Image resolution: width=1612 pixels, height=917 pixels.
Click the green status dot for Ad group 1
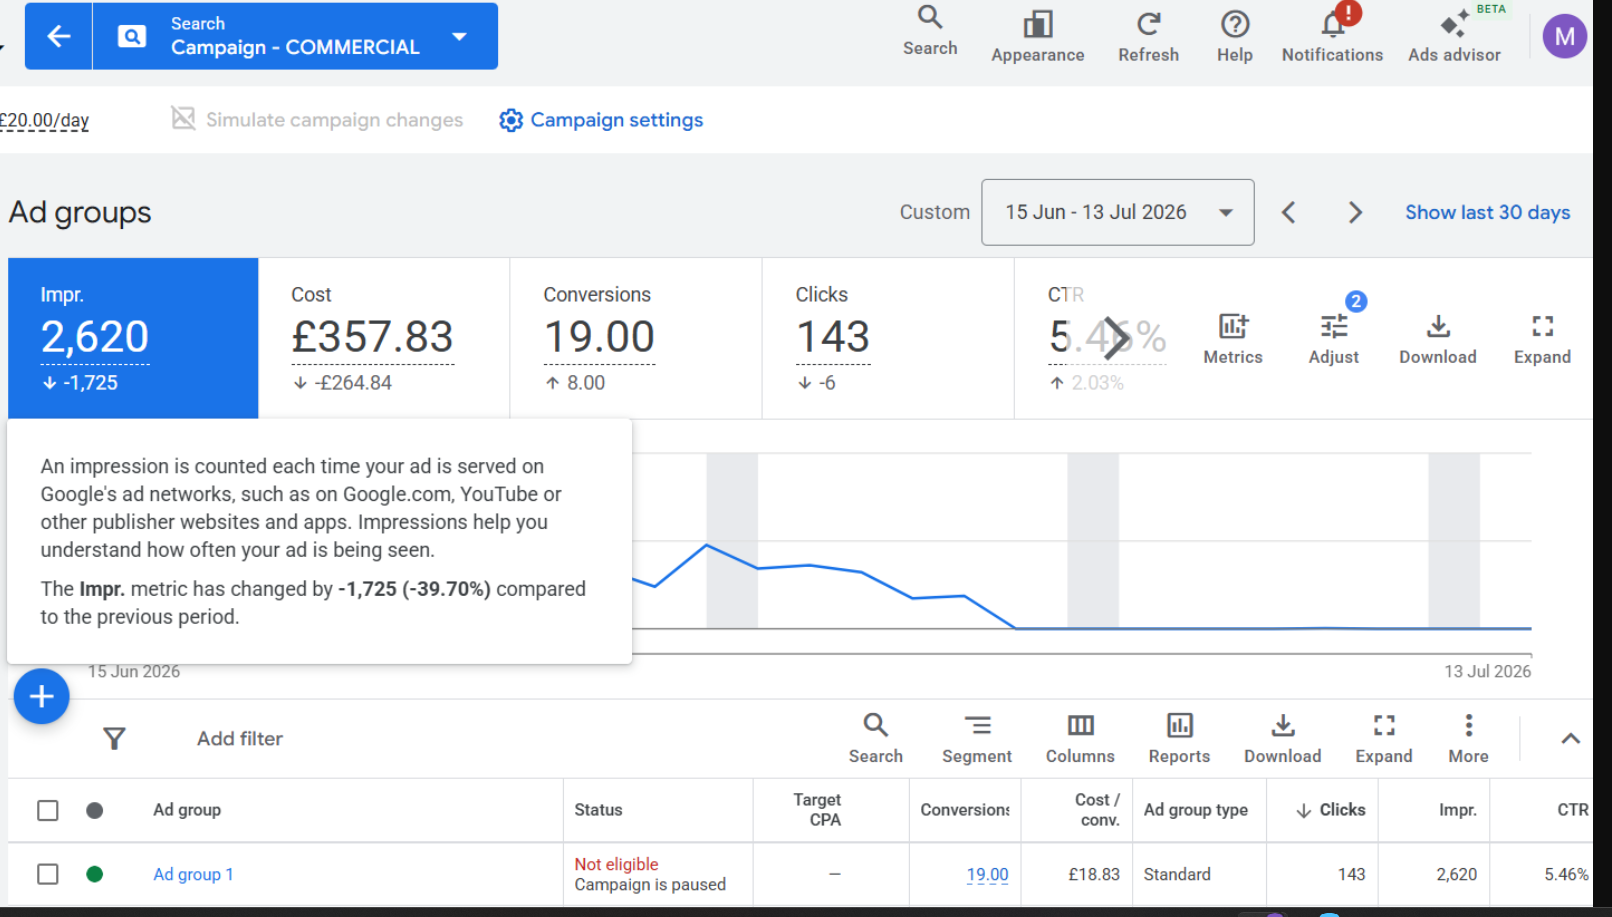point(95,874)
